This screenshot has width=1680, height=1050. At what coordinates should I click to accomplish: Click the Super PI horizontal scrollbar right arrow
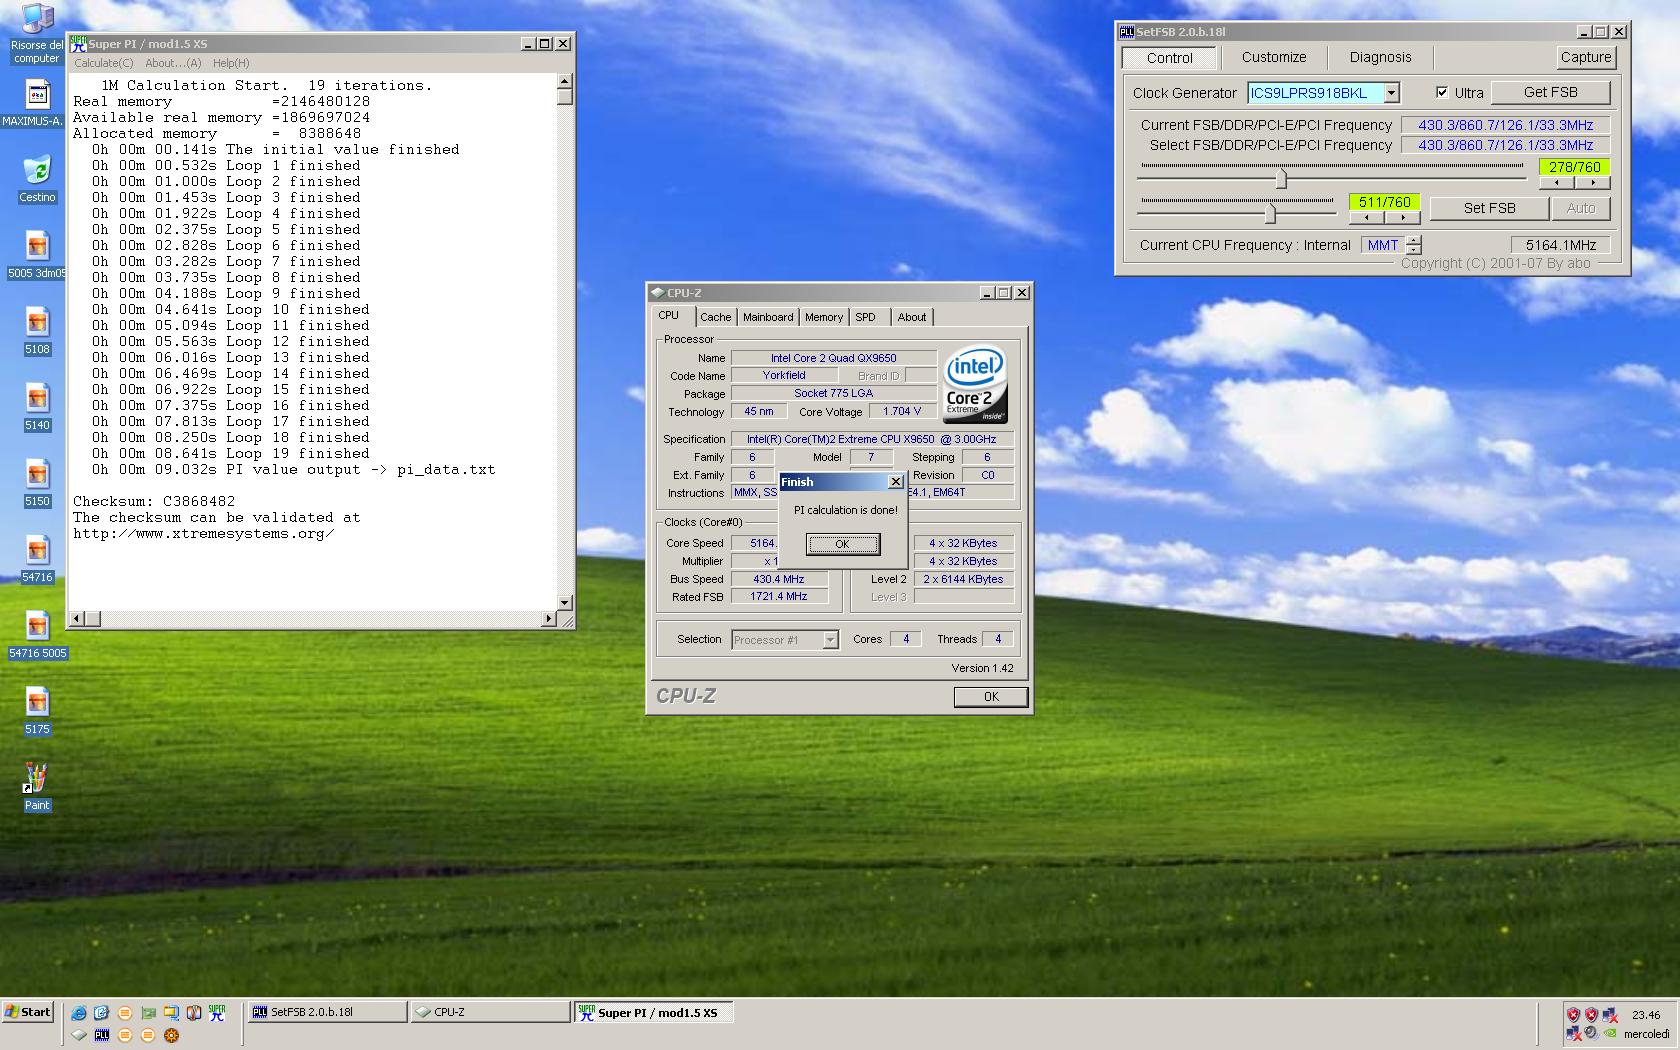[x=548, y=619]
